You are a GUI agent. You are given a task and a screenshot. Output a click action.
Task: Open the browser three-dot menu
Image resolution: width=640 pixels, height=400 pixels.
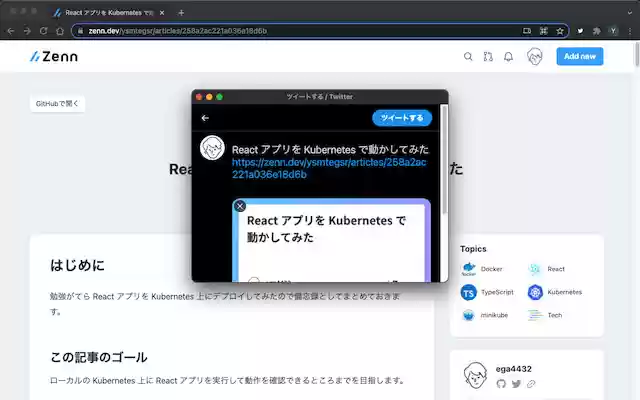point(630,31)
